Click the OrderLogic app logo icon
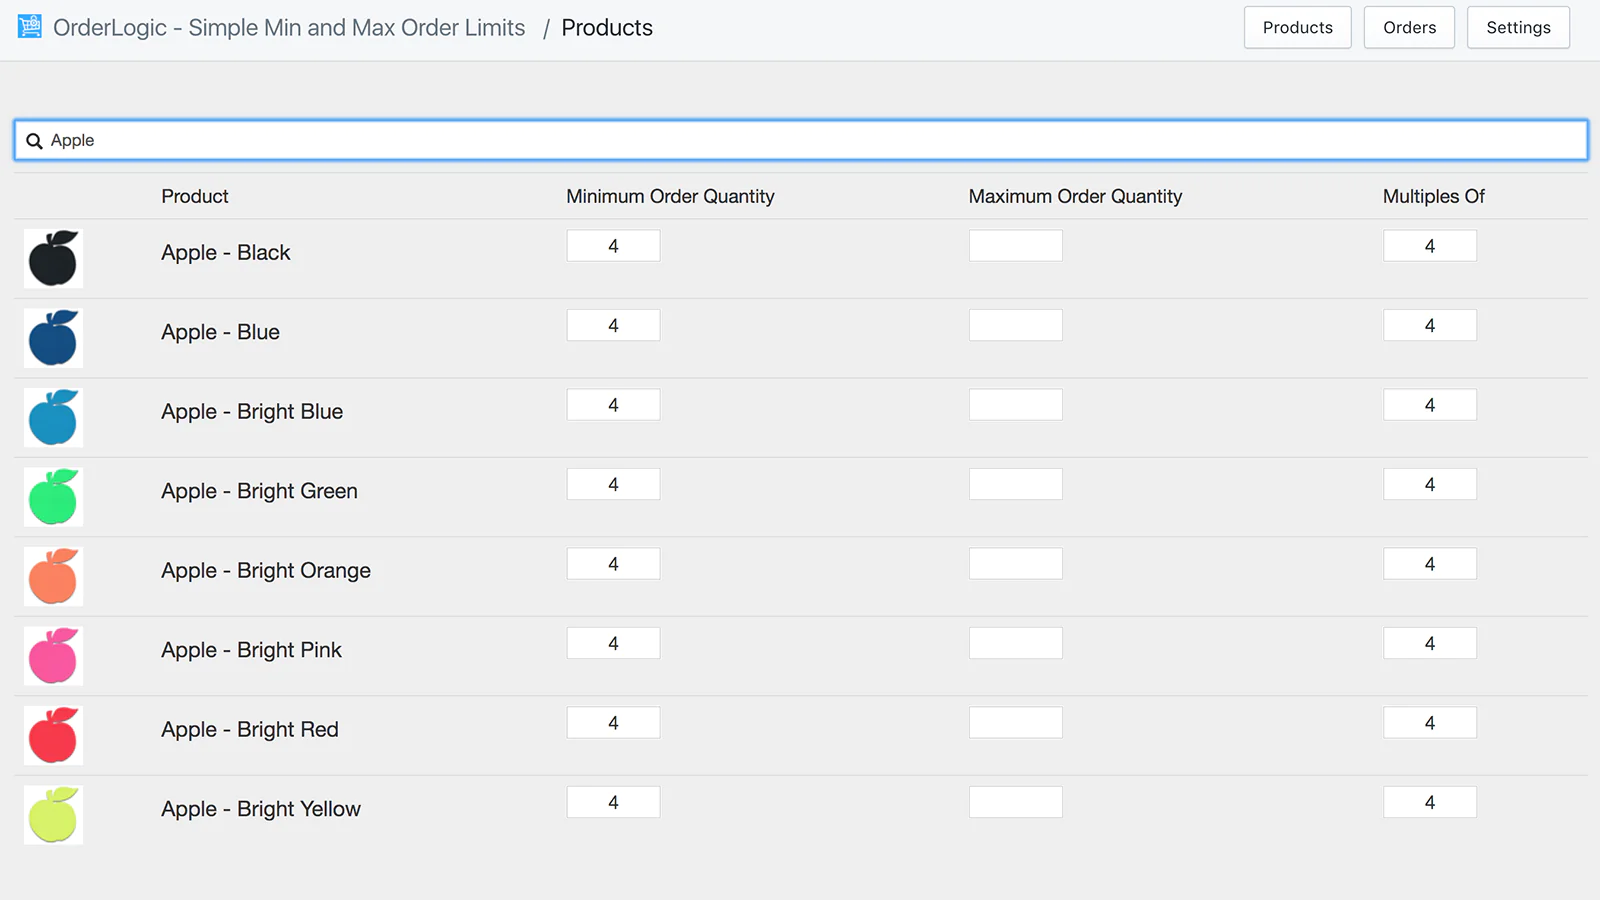 pyautogui.click(x=30, y=27)
